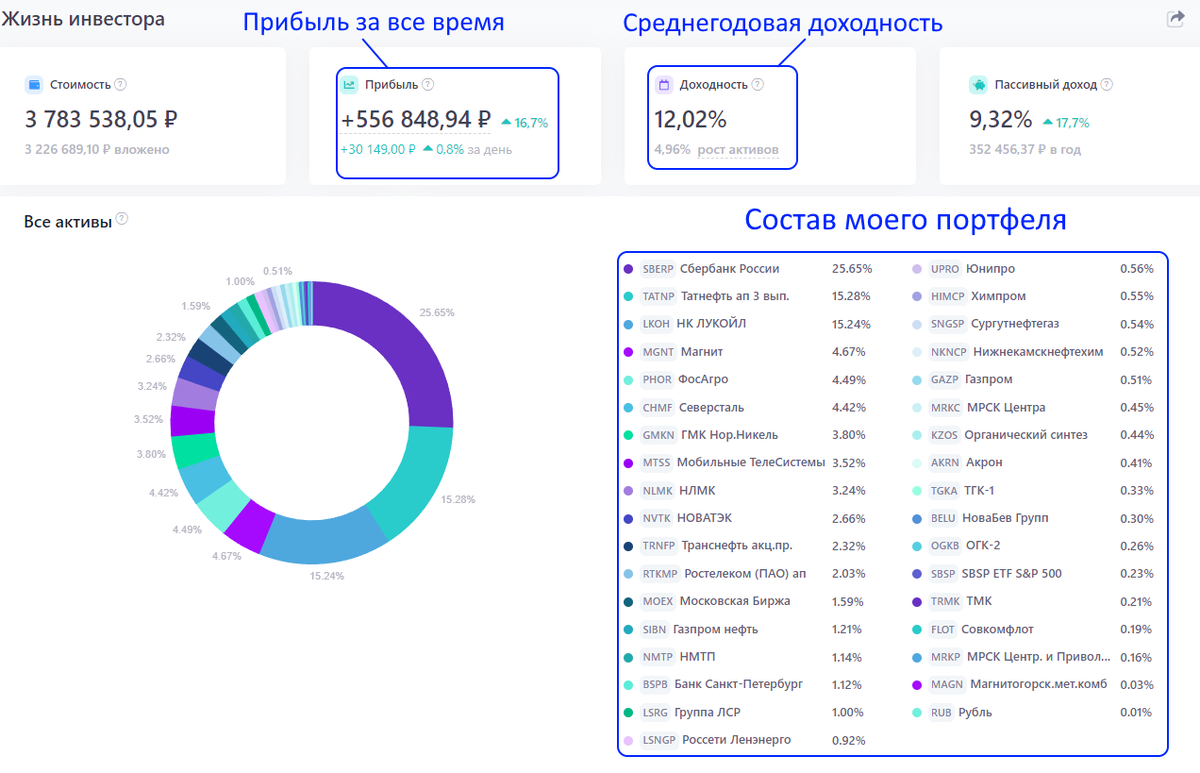Click ФосАгро in the legend
The height and width of the screenshot is (773, 1200).
[703, 380]
